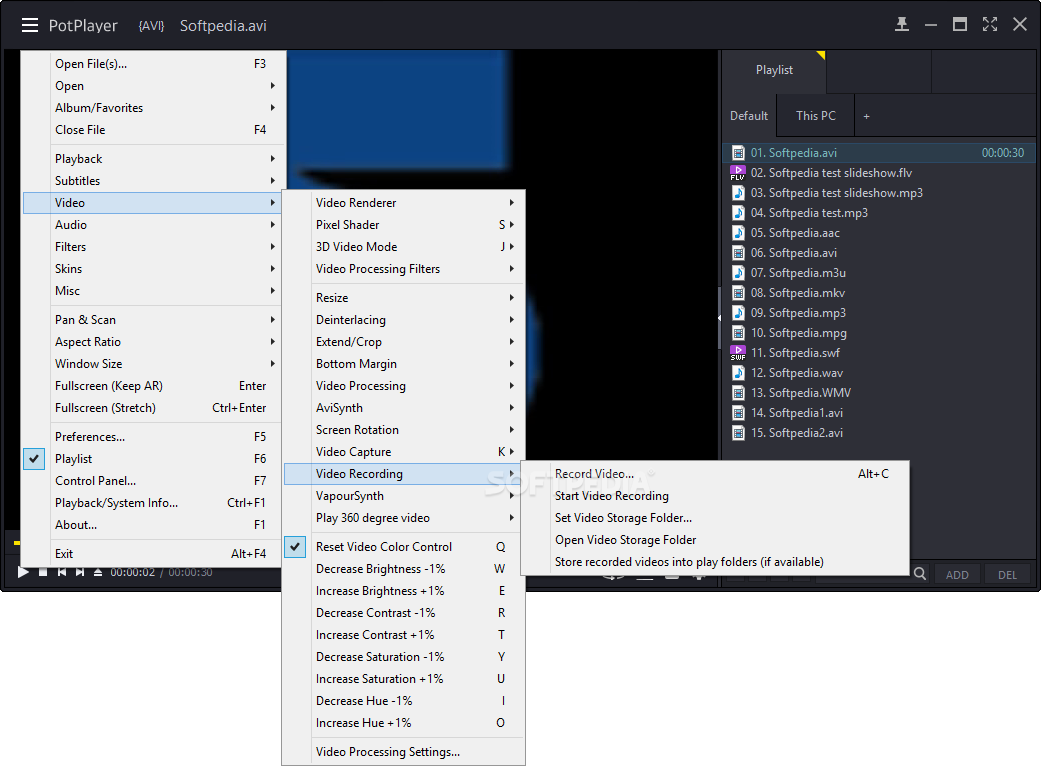Click music icon of 05. Softpedia.aac
This screenshot has width=1041, height=766.
tap(738, 232)
